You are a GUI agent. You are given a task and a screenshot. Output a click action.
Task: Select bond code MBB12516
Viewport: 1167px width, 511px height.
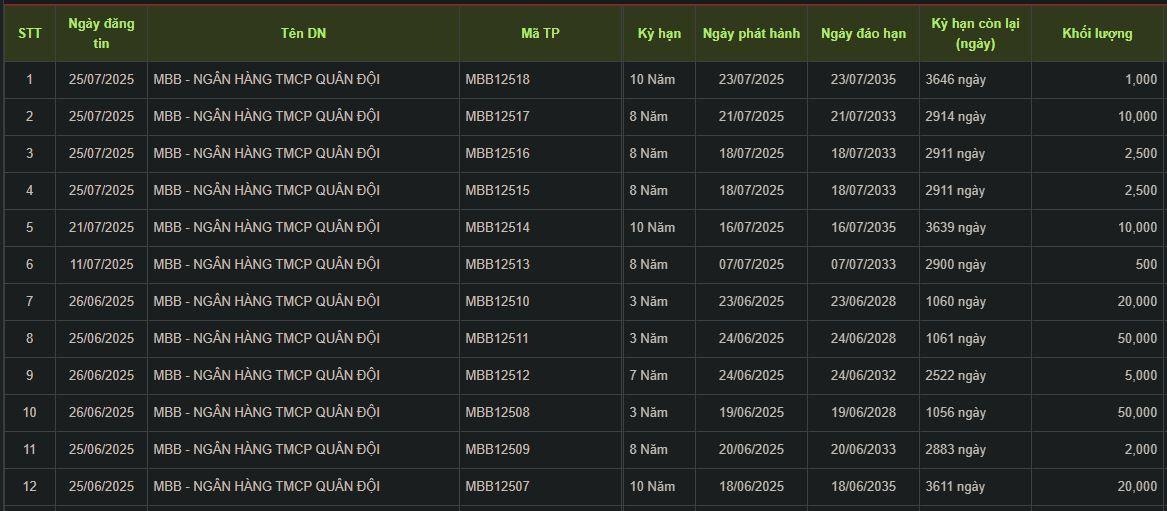498,154
